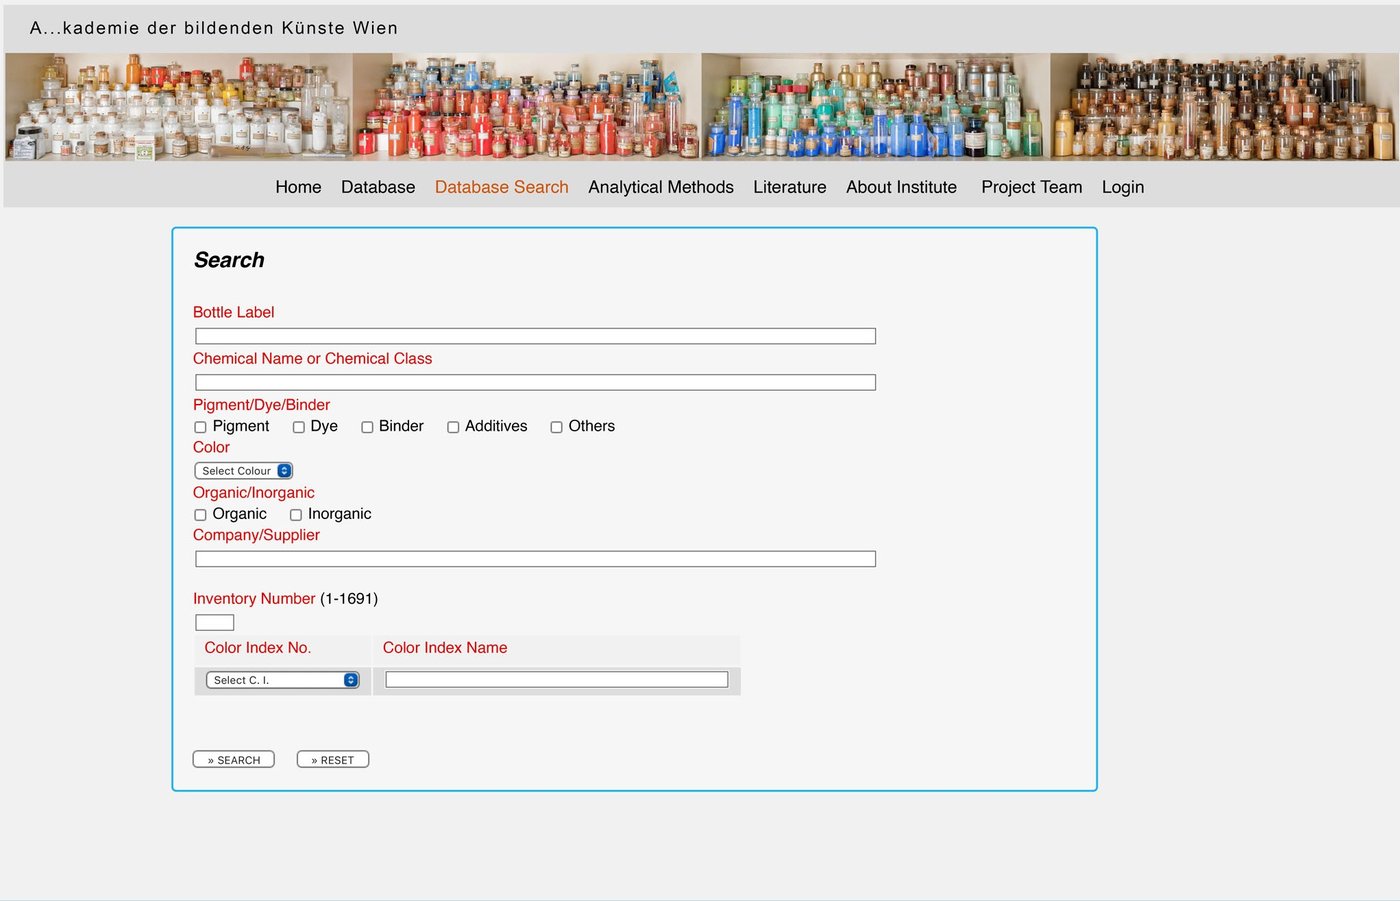Enable the Pigment checkbox
Image resolution: width=1400 pixels, height=901 pixels.
[x=200, y=427]
